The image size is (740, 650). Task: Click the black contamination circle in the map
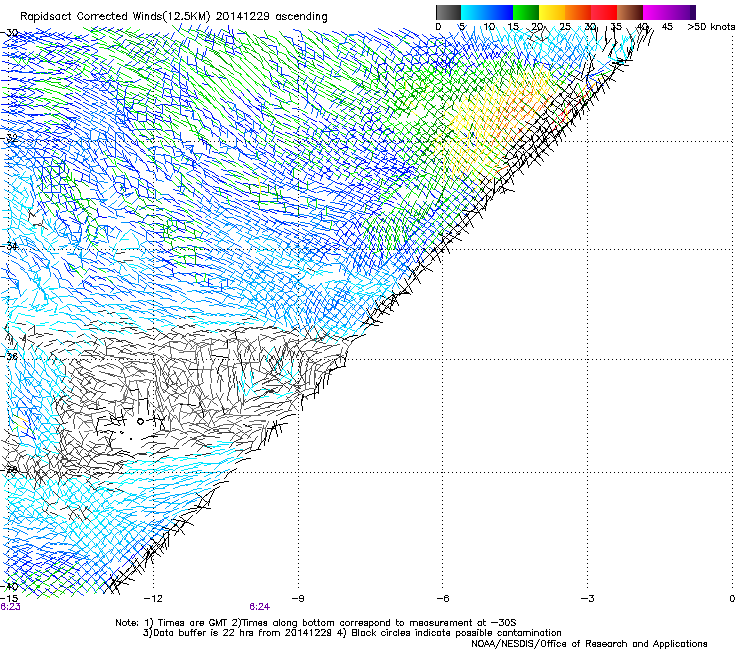click(x=140, y=421)
